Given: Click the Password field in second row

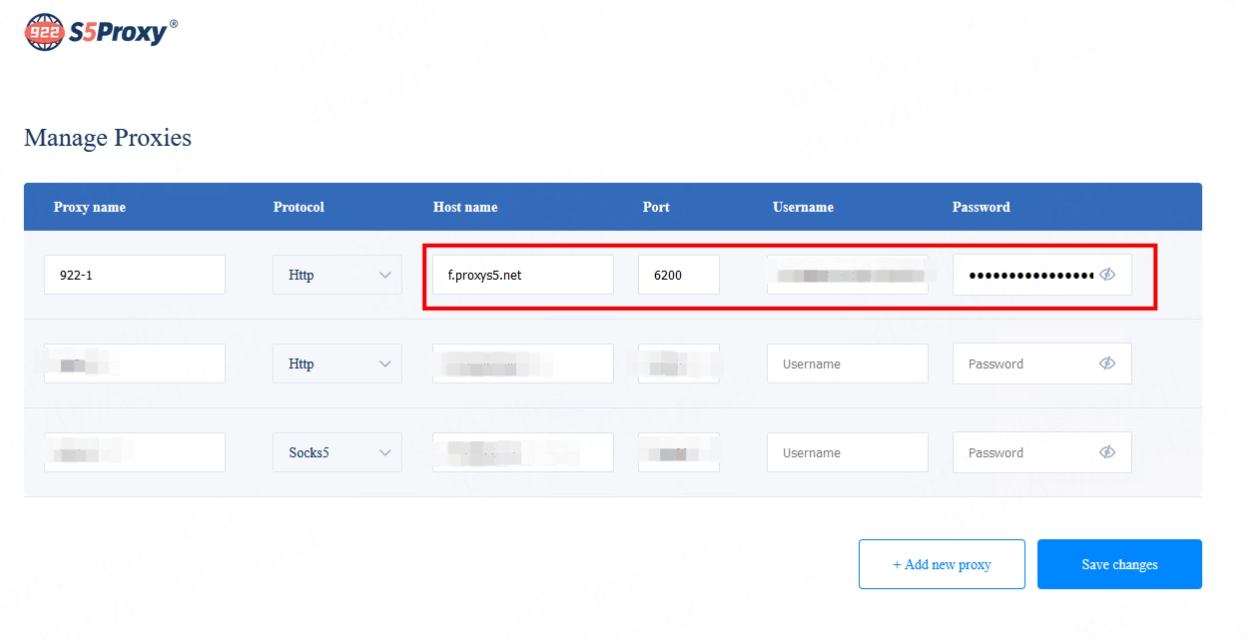Looking at the screenshot, I should click(x=1025, y=364).
